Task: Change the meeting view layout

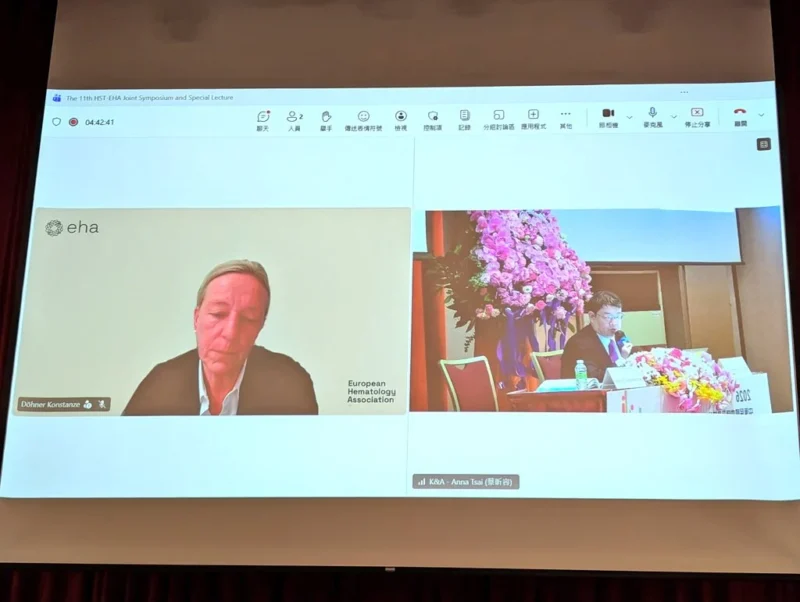Action: 401,118
